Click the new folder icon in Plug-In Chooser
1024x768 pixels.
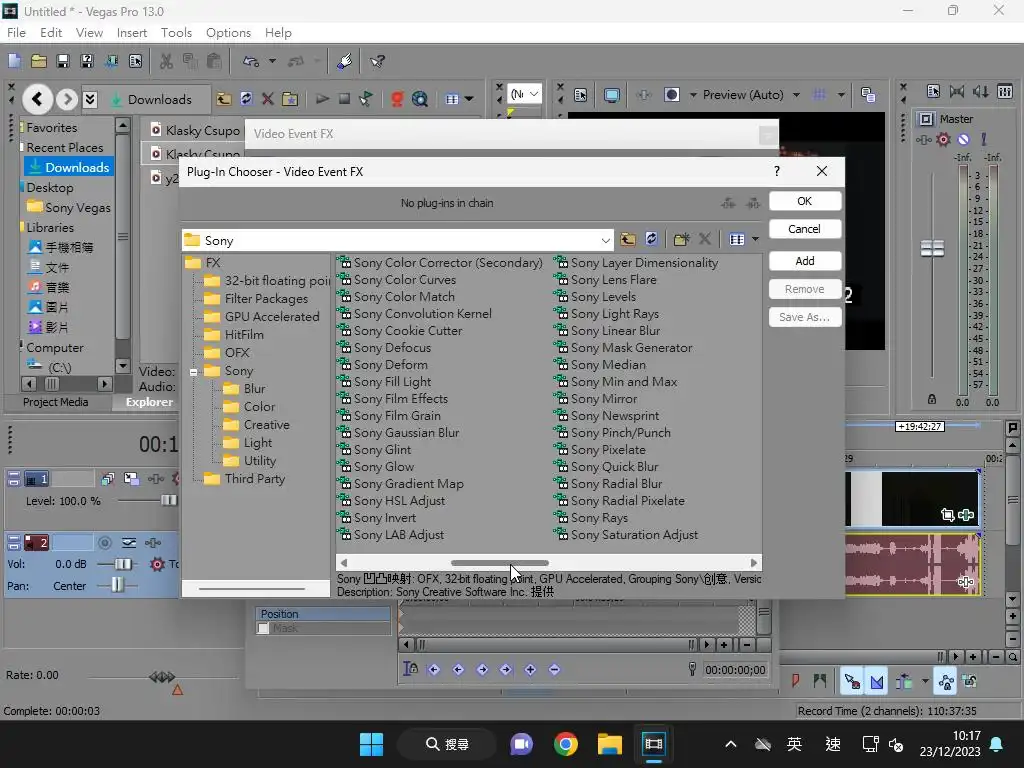pos(681,239)
